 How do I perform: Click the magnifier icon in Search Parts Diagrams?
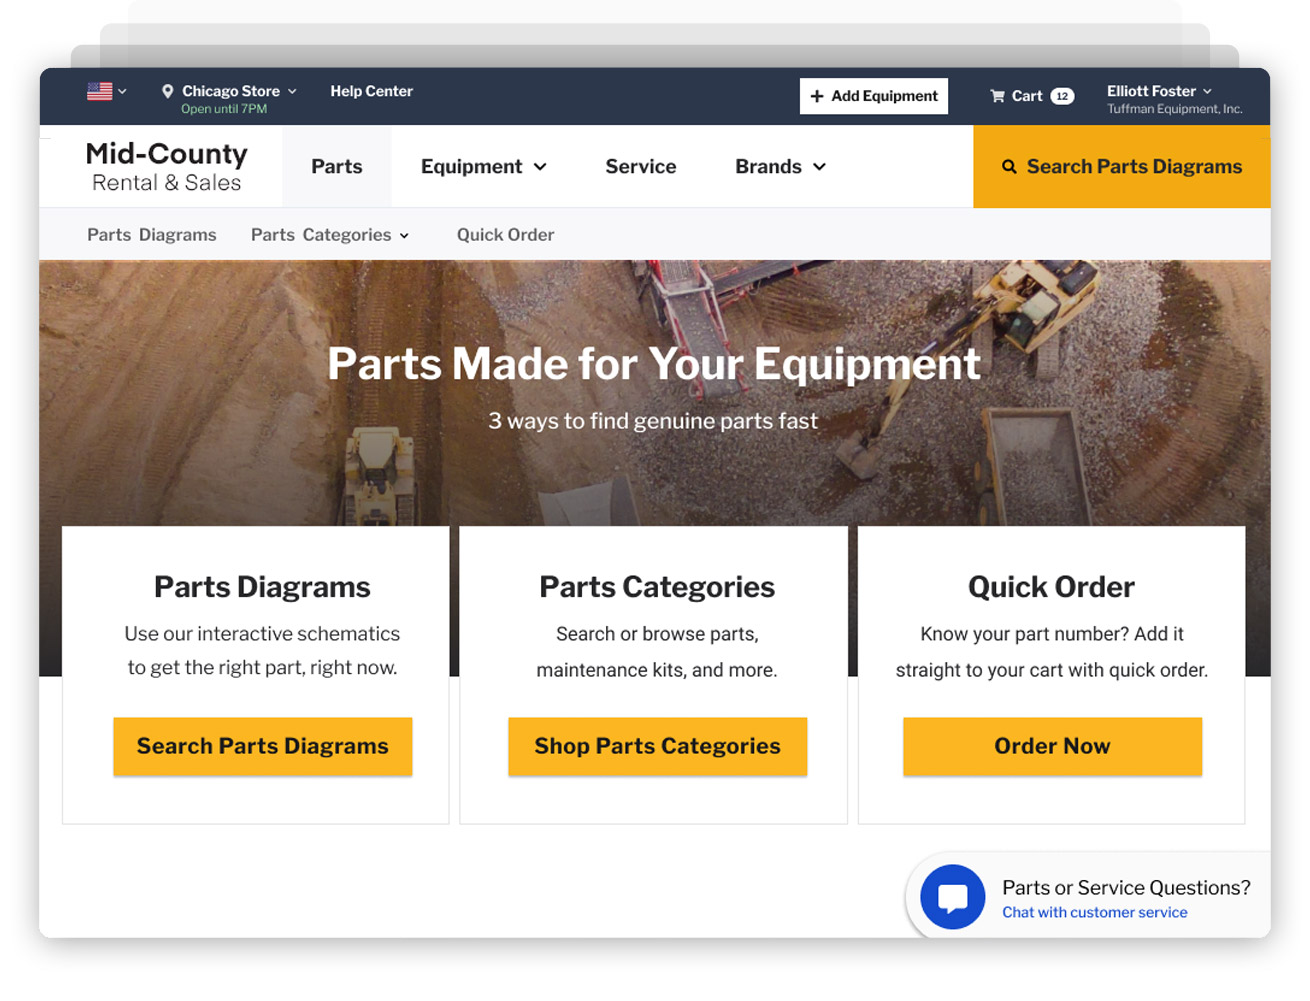pos(1009,167)
